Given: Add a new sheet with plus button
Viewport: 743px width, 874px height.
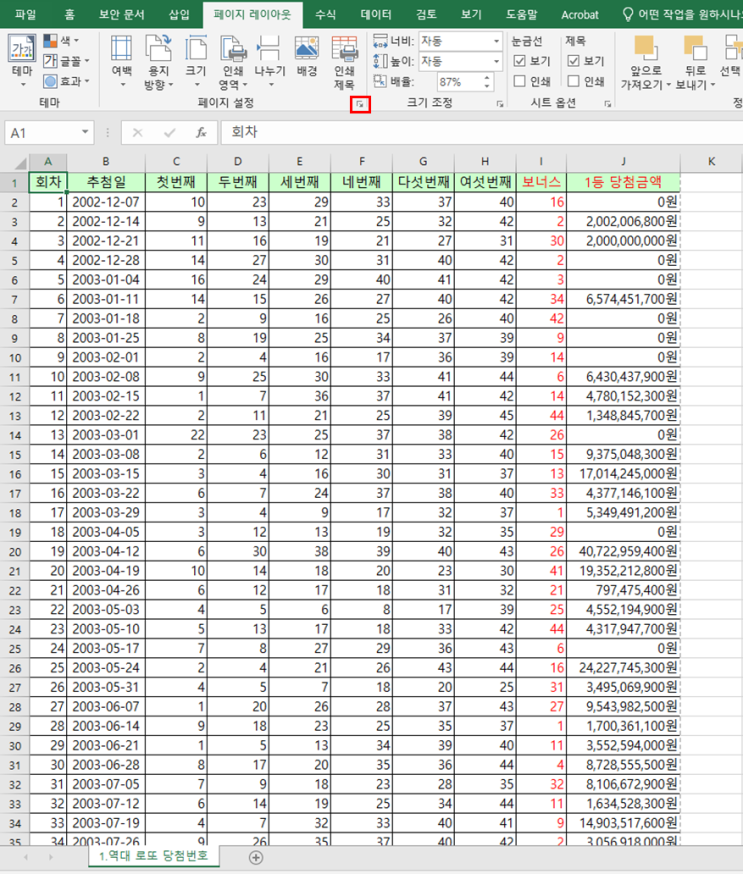Looking at the screenshot, I should [x=255, y=858].
